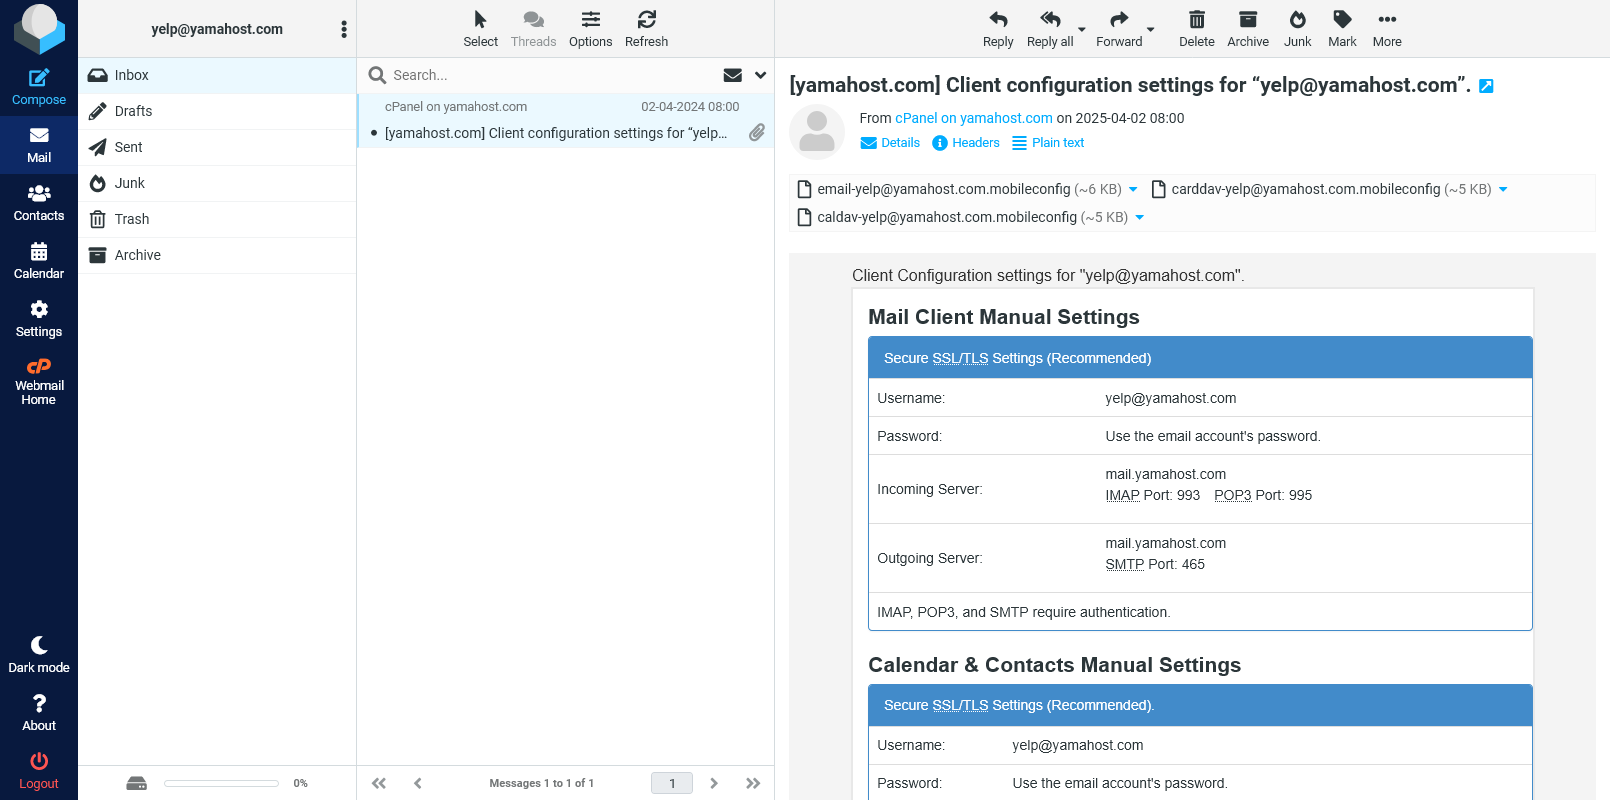Viewport: 1610px width, 800px height.
Task: Click the Threads toolbar button
Action: (x=533, y=29)
